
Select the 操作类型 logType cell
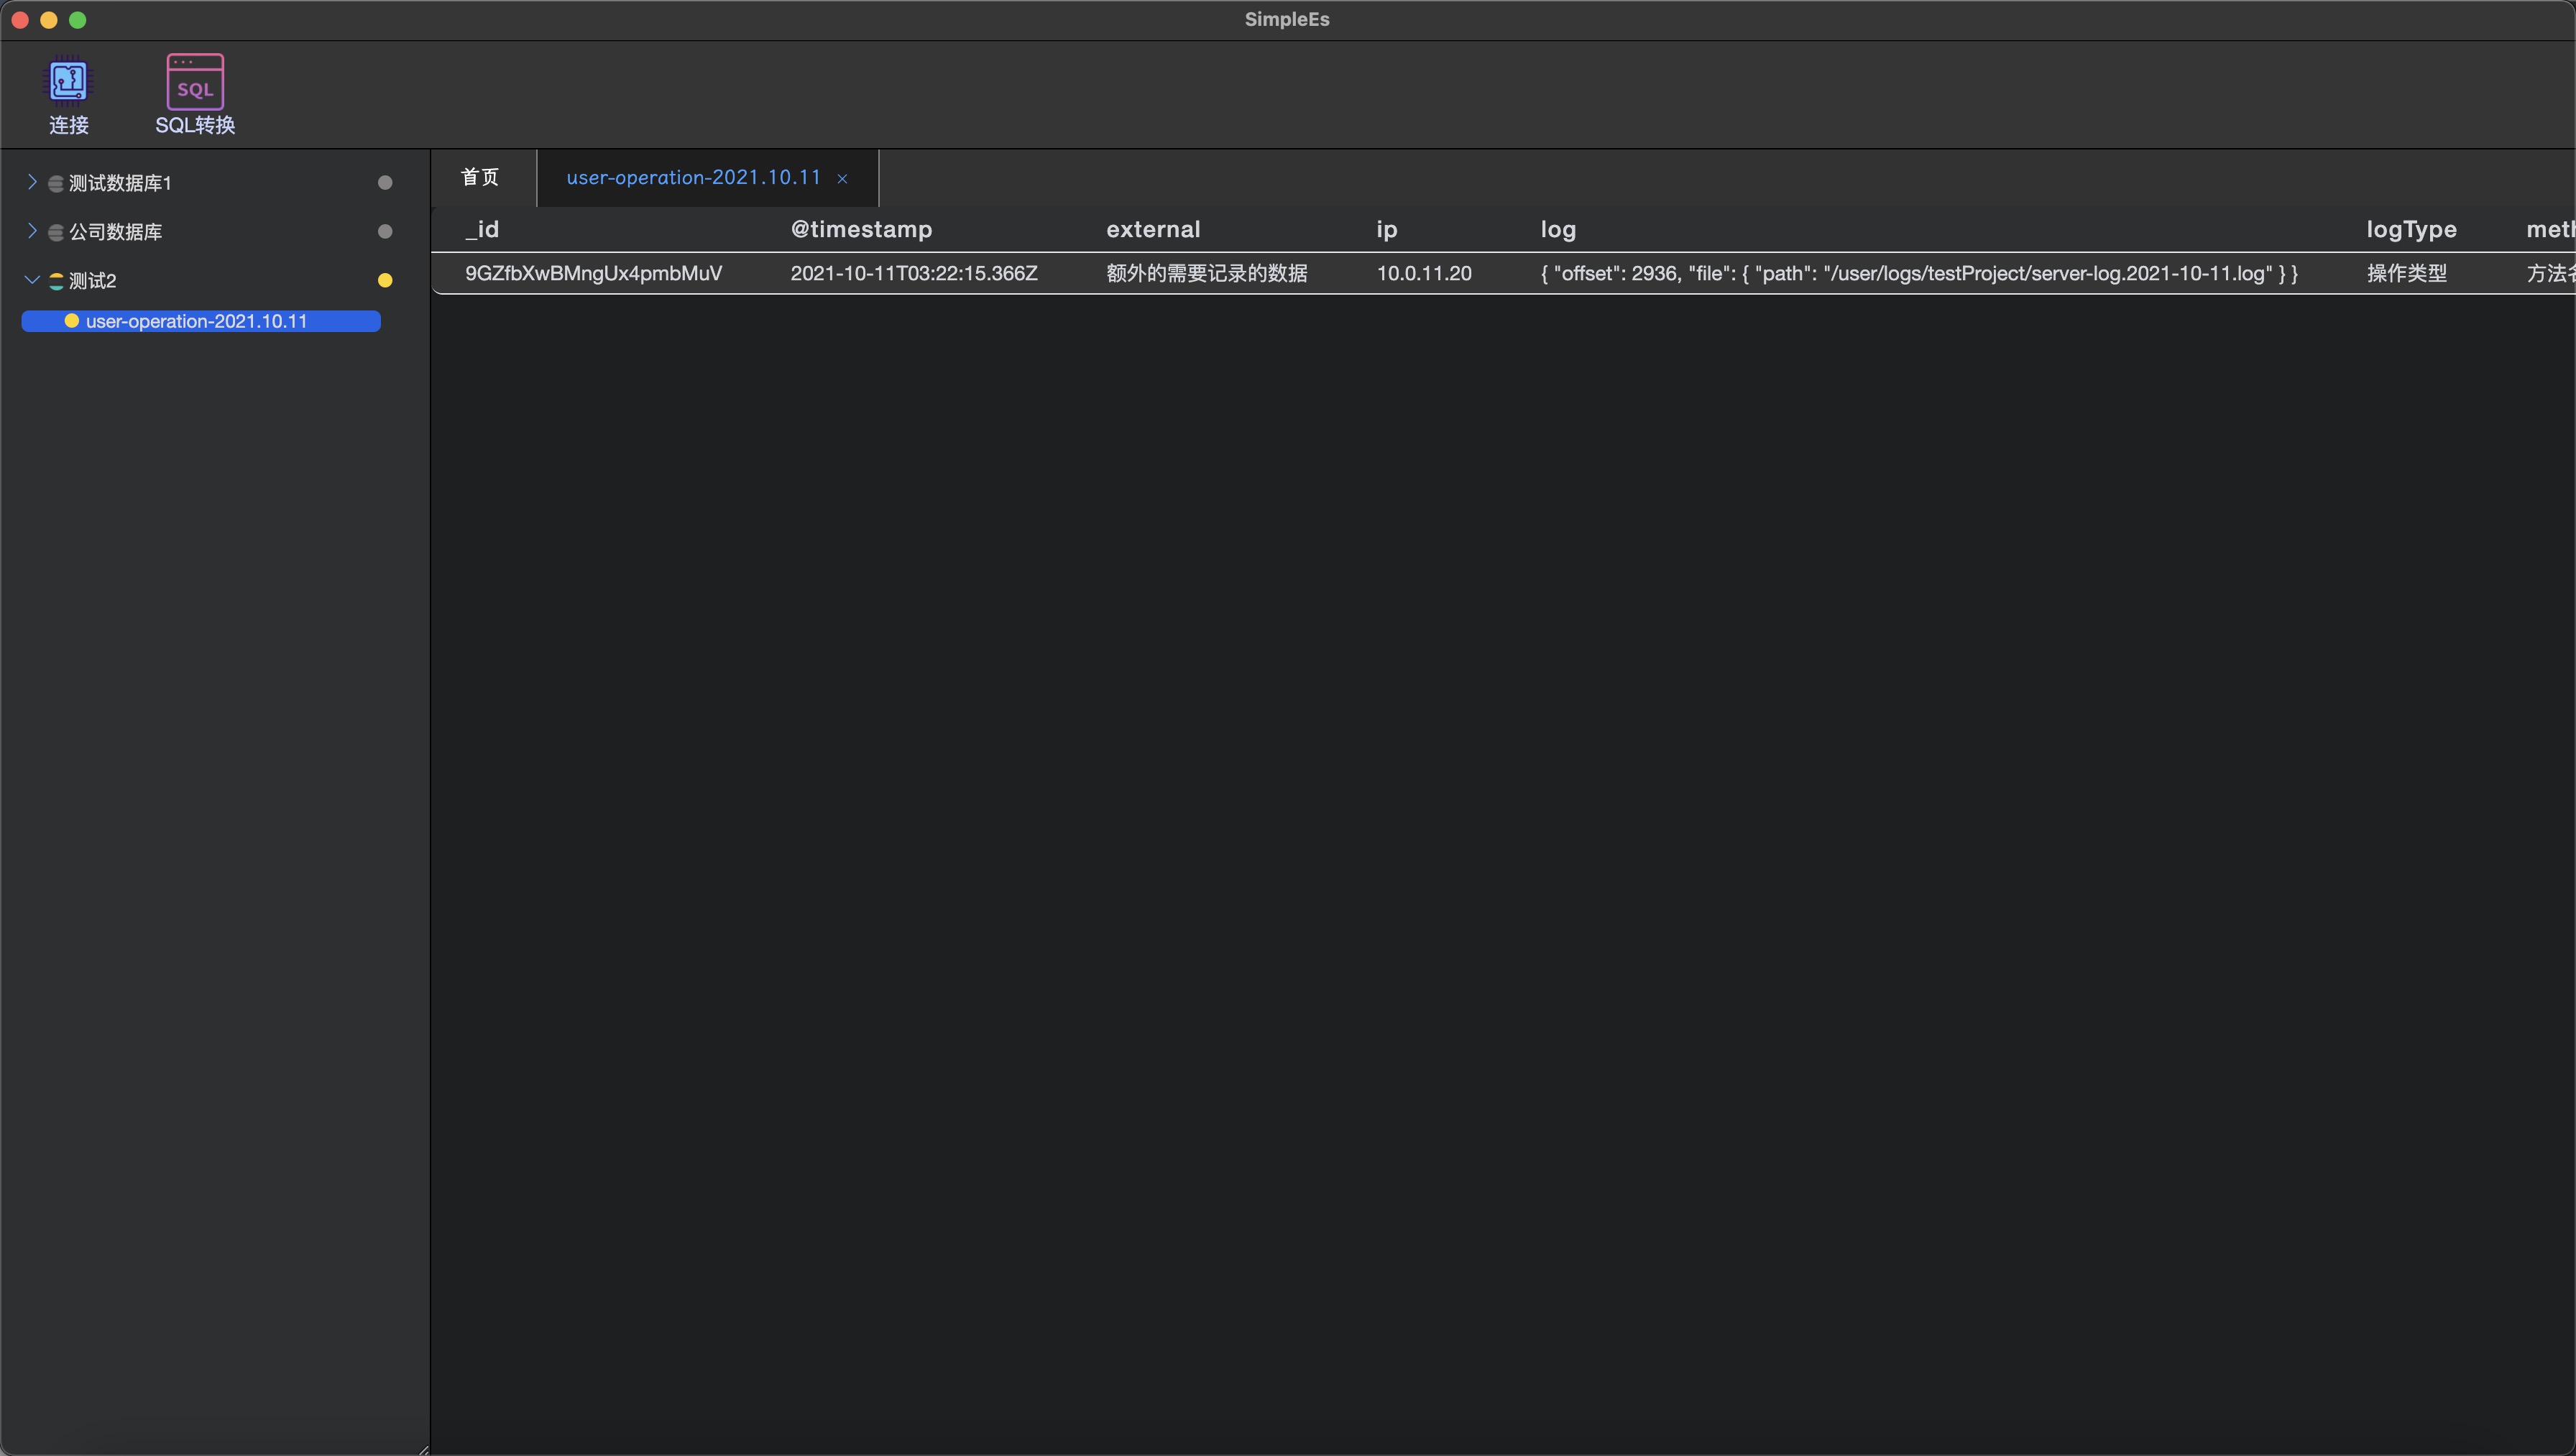(x=2407, y=273)
